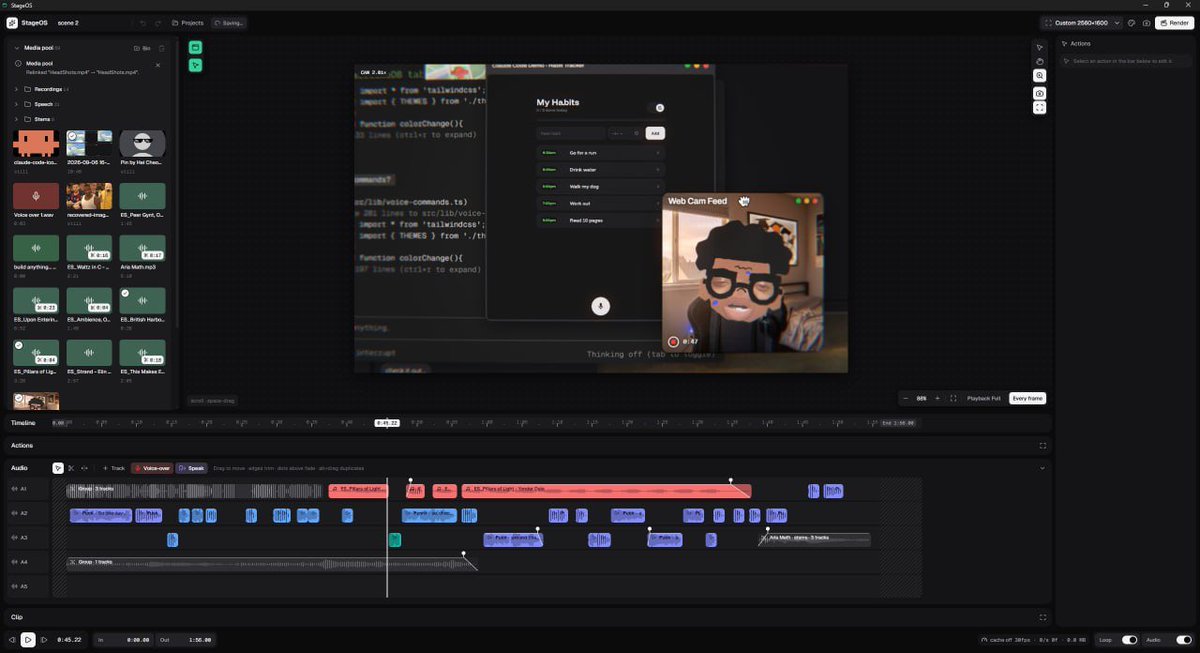Click the zoom-in plus next to the preview percentage
1200x653 pixels.
pyautogui.click(x=937, y=398)
